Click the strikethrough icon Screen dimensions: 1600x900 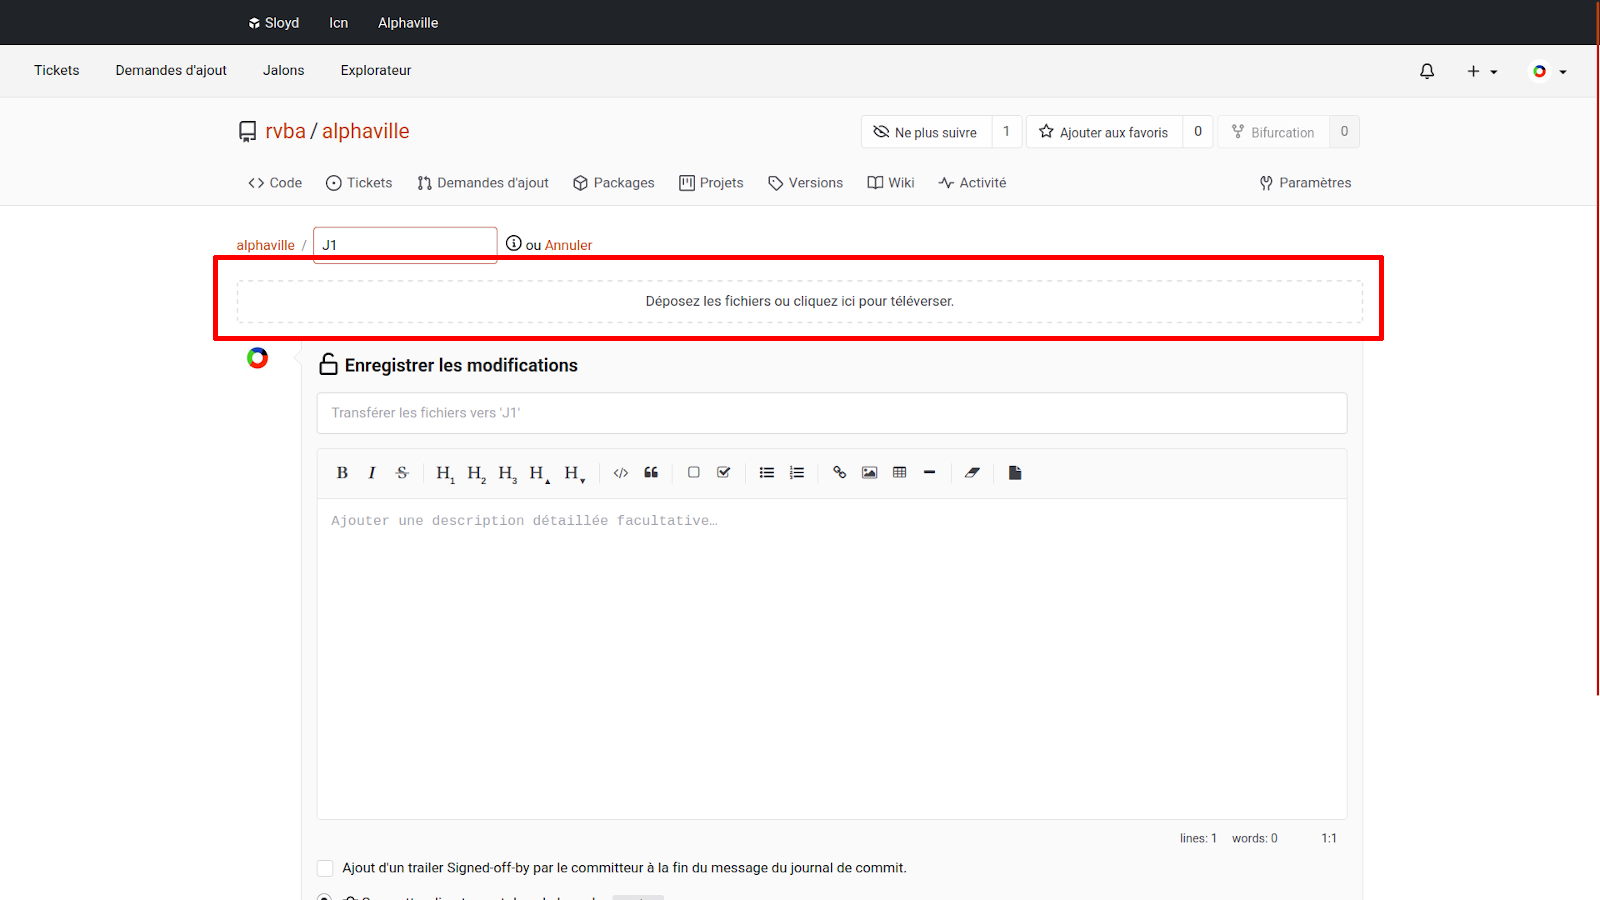coord(402,473)
